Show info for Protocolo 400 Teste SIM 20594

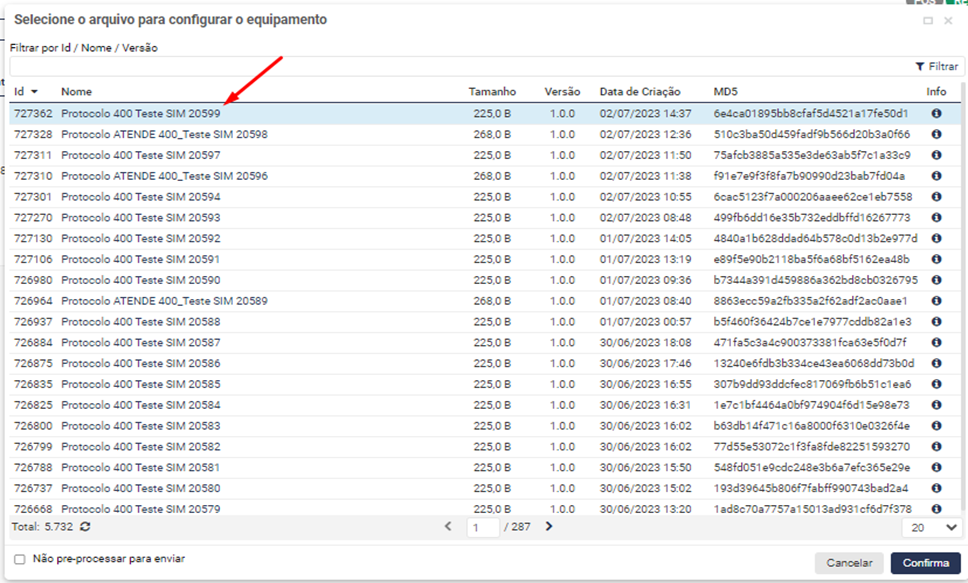click(x=936, y=197)
